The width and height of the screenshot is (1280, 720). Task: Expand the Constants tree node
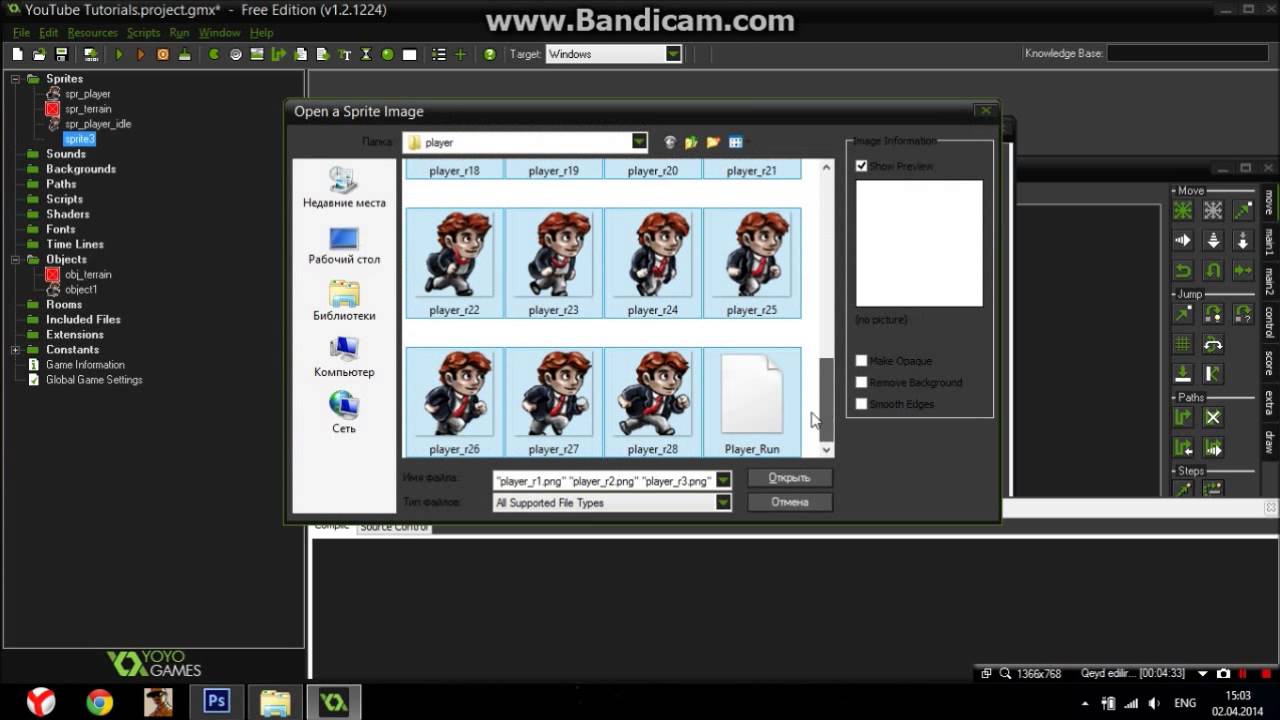[15, 350]
